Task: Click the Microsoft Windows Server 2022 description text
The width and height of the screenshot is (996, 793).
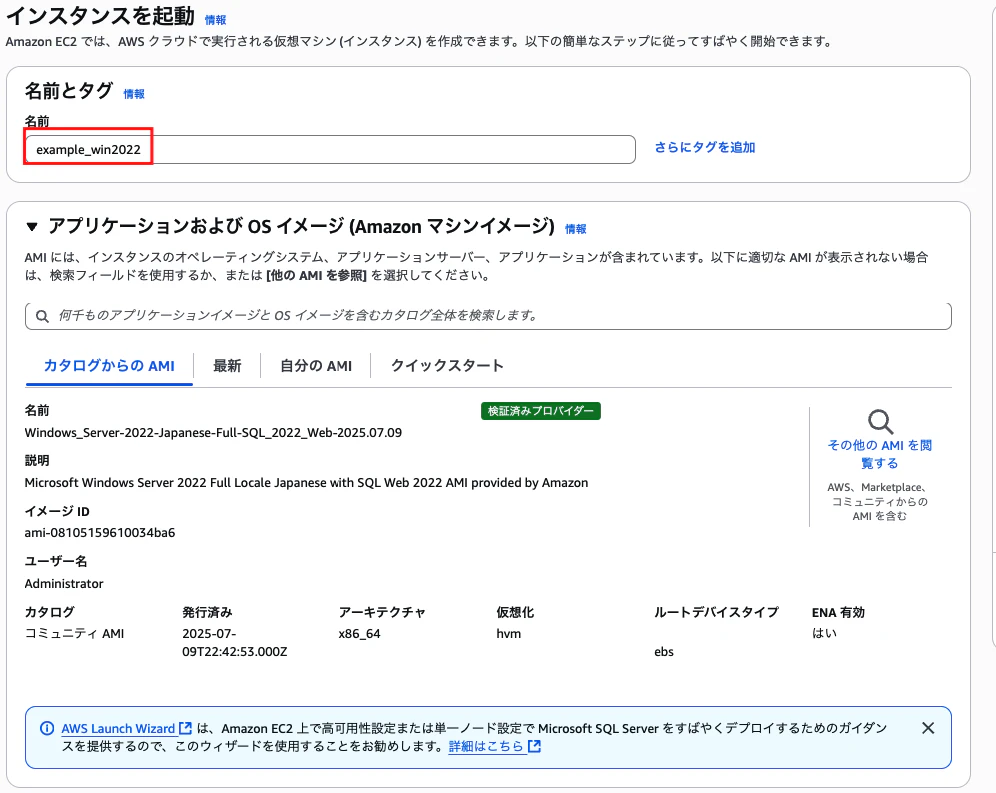Action: click(x=306, y=483)
